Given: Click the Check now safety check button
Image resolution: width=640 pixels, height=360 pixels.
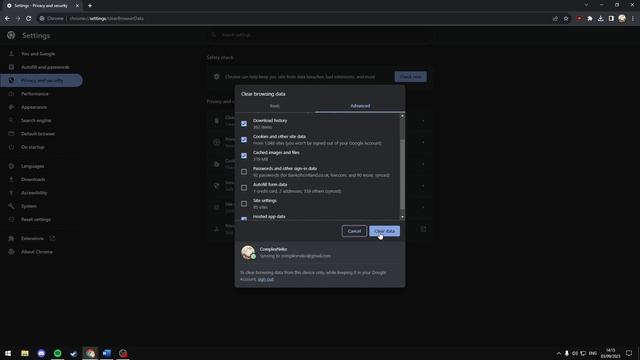Looking at the screenshot, I should pyautogui.click(x=410, y=77).
